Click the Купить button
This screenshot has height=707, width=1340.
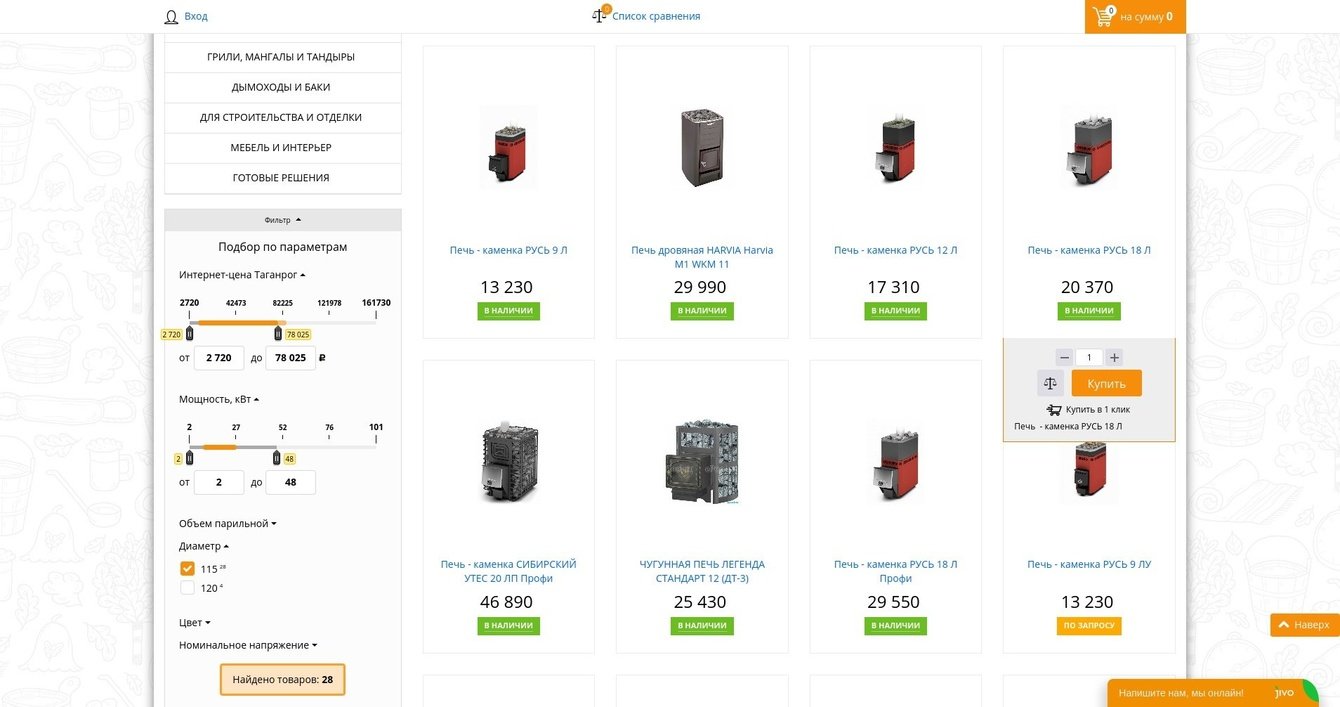pyautogui.click(x=1107, y=383)
